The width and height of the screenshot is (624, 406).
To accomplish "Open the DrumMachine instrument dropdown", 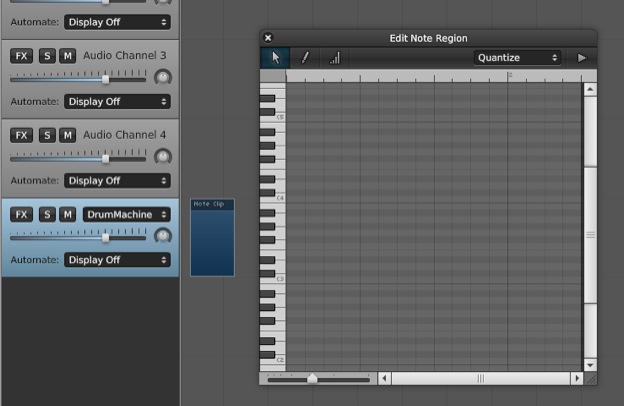I will coord(127,215).
